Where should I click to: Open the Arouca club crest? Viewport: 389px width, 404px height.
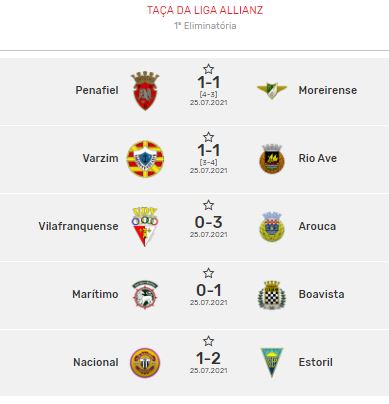(272, 227)
